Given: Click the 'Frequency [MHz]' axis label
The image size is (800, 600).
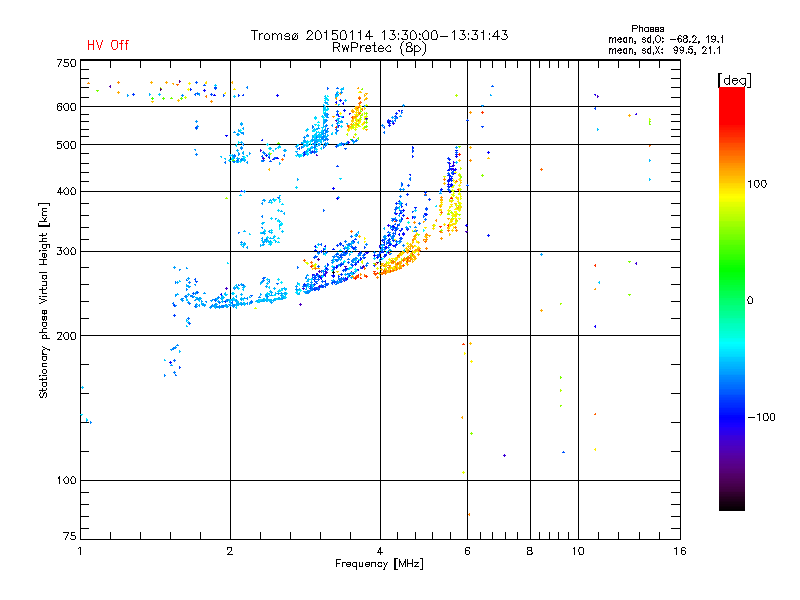Looking at the screenshot, I should tap(379, 563).
